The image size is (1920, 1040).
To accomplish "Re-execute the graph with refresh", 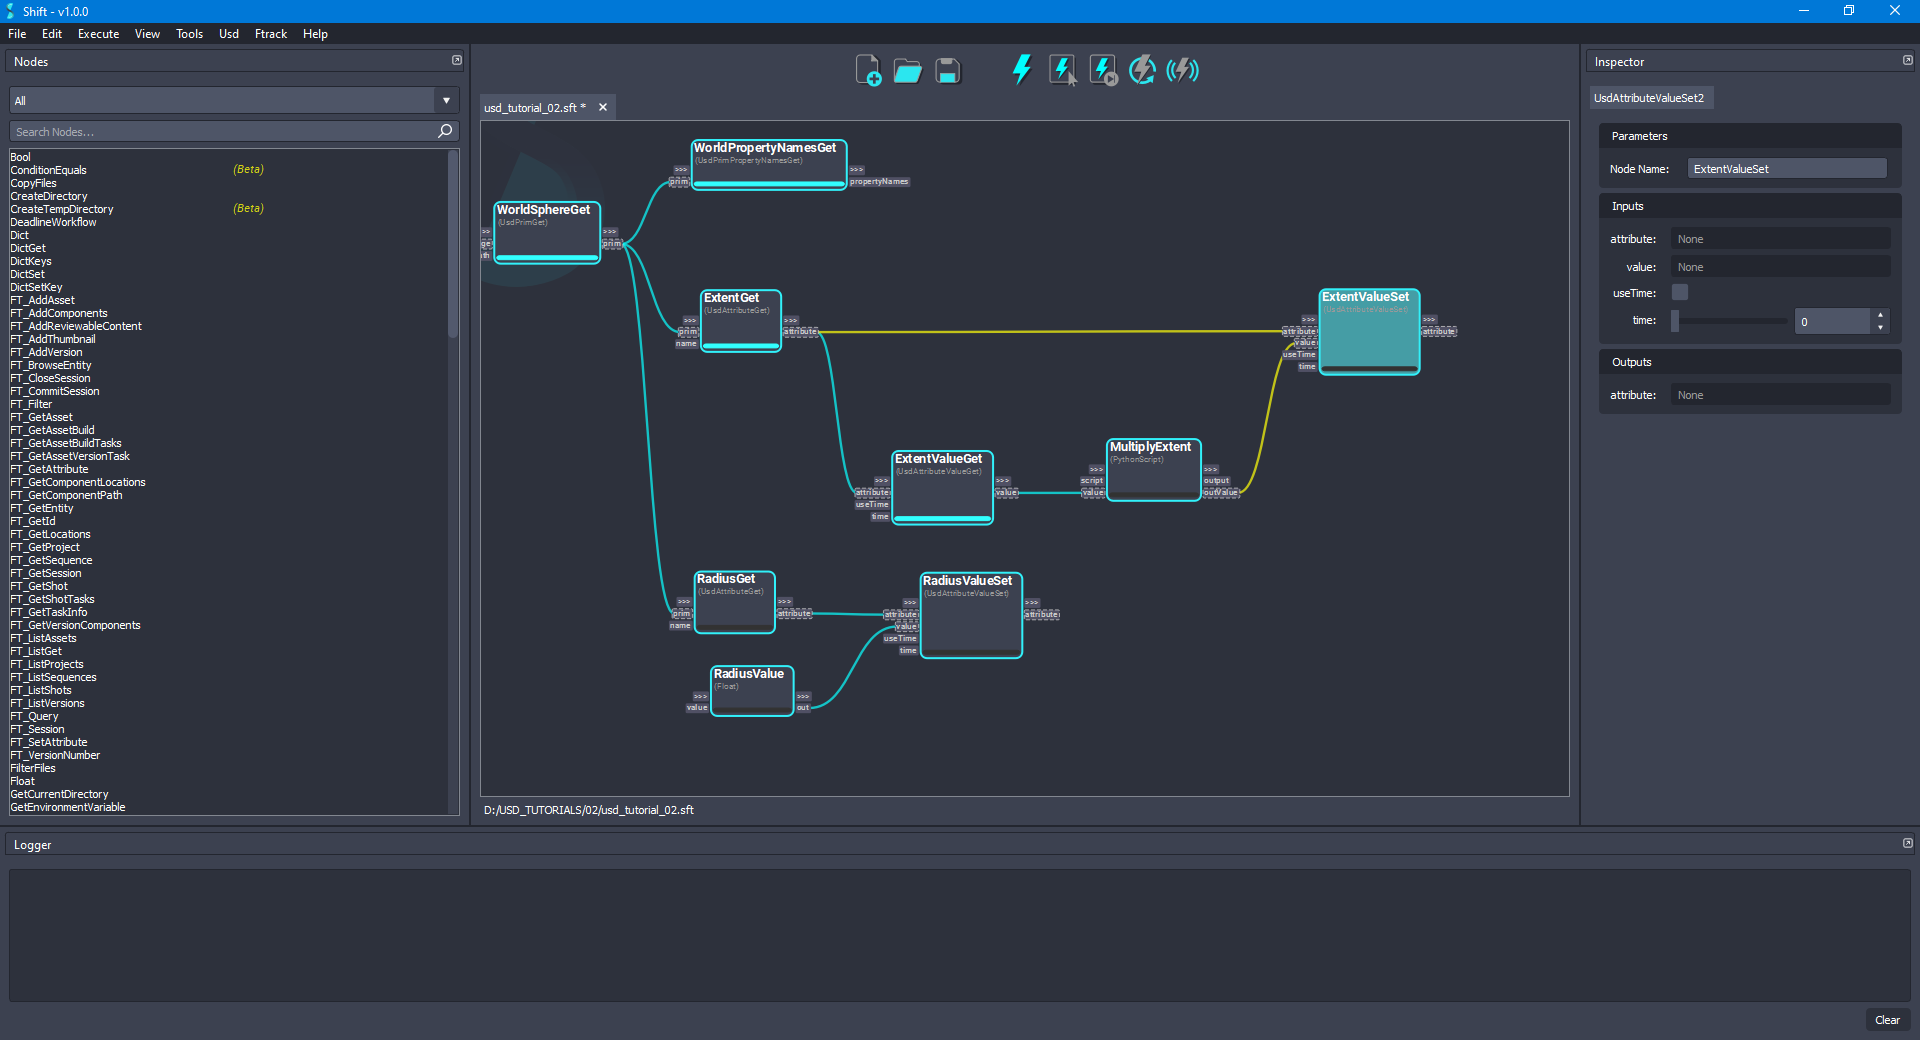I will pos(1142,70).
